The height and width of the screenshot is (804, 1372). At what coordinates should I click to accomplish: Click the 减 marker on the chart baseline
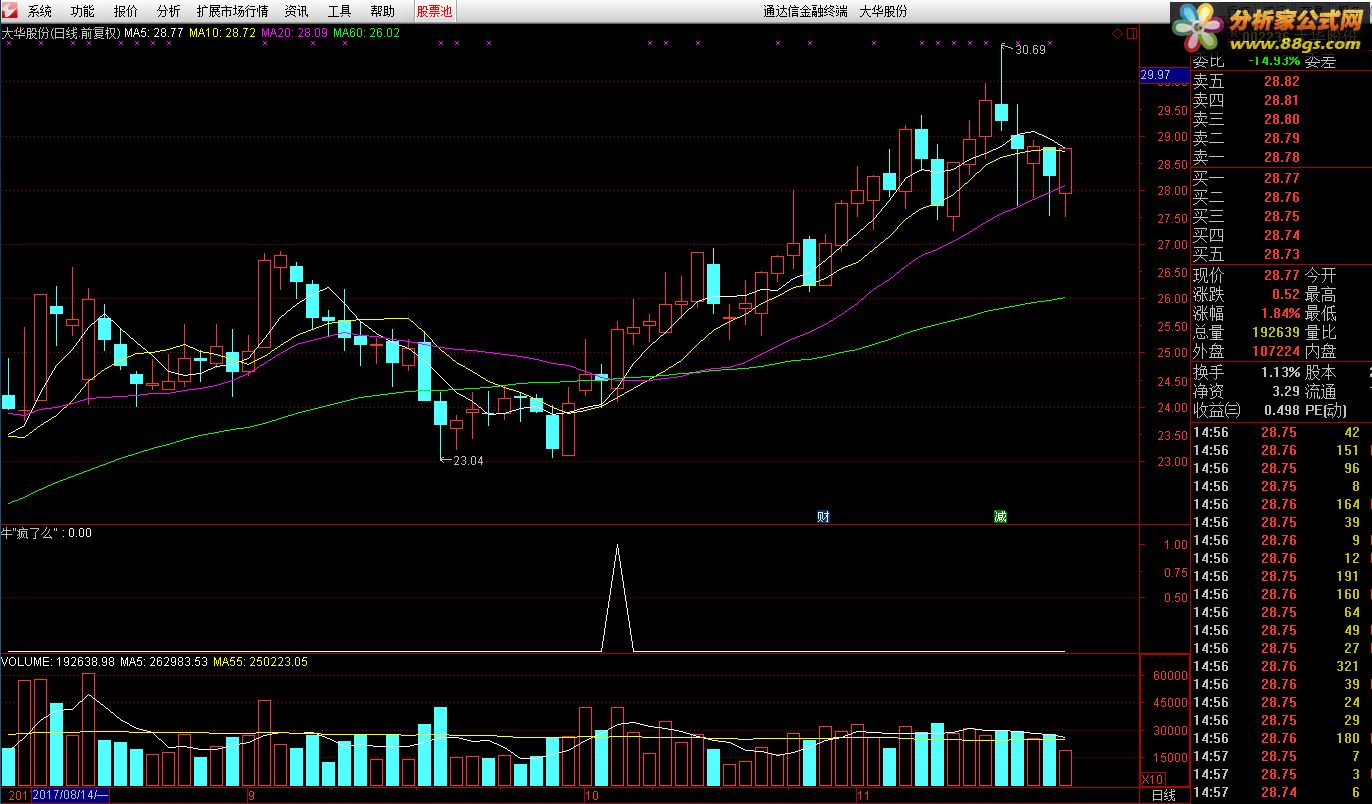pyautogui.click(x=1000, y=516)
